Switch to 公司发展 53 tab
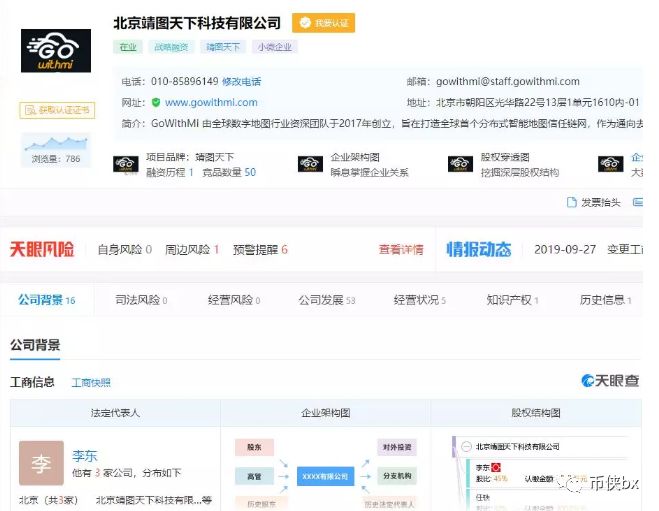This screenshot has width=659, height=511. [x=327, y=300]
